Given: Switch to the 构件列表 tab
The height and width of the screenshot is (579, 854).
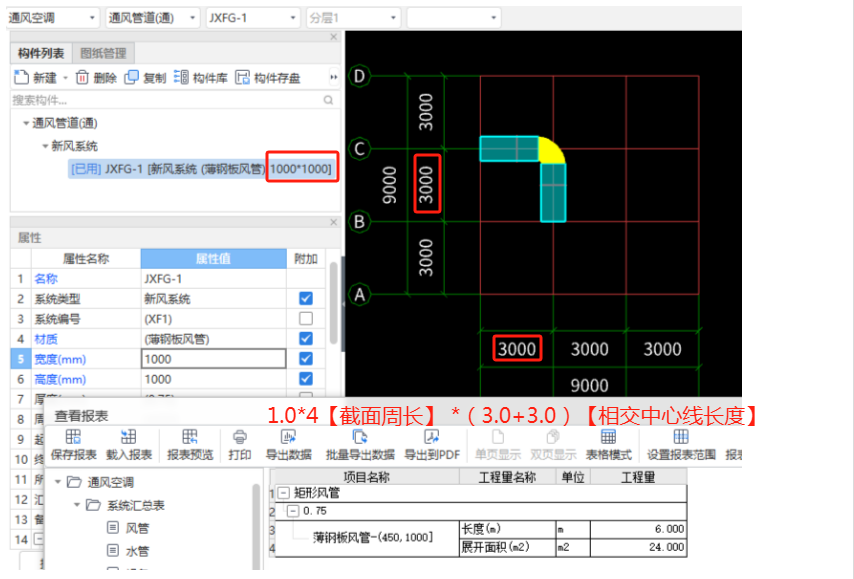Looking at the screenshot, I should pyautogui.click(x=41, y=53).
